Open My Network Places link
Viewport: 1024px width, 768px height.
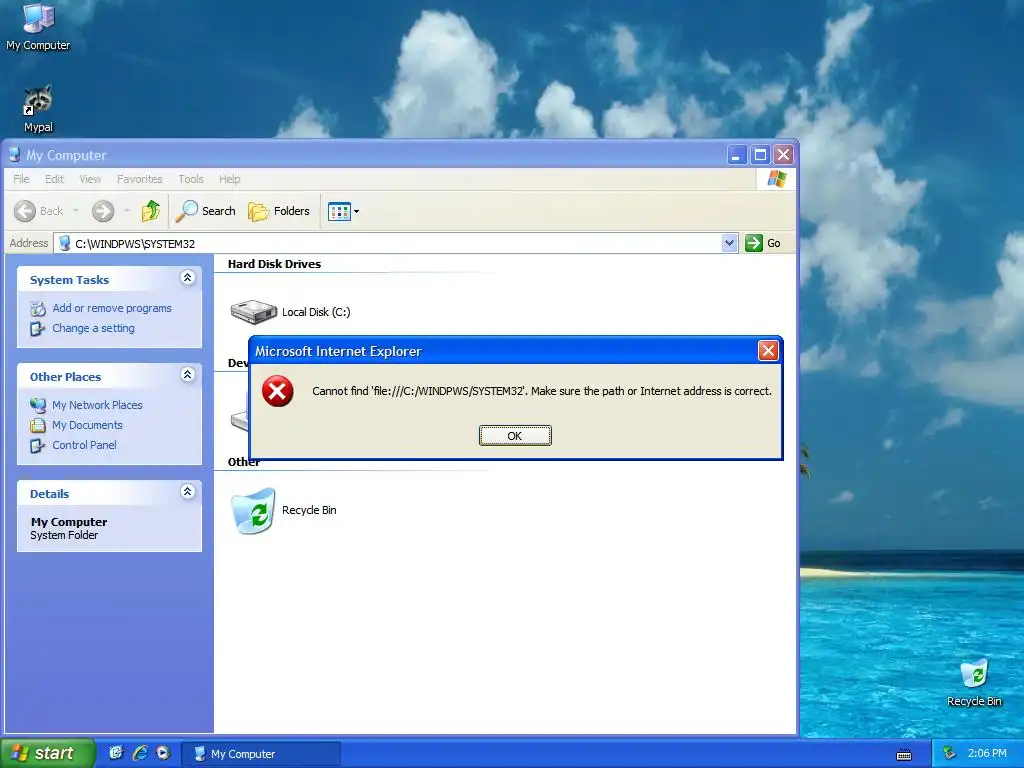tap(97, 405)
